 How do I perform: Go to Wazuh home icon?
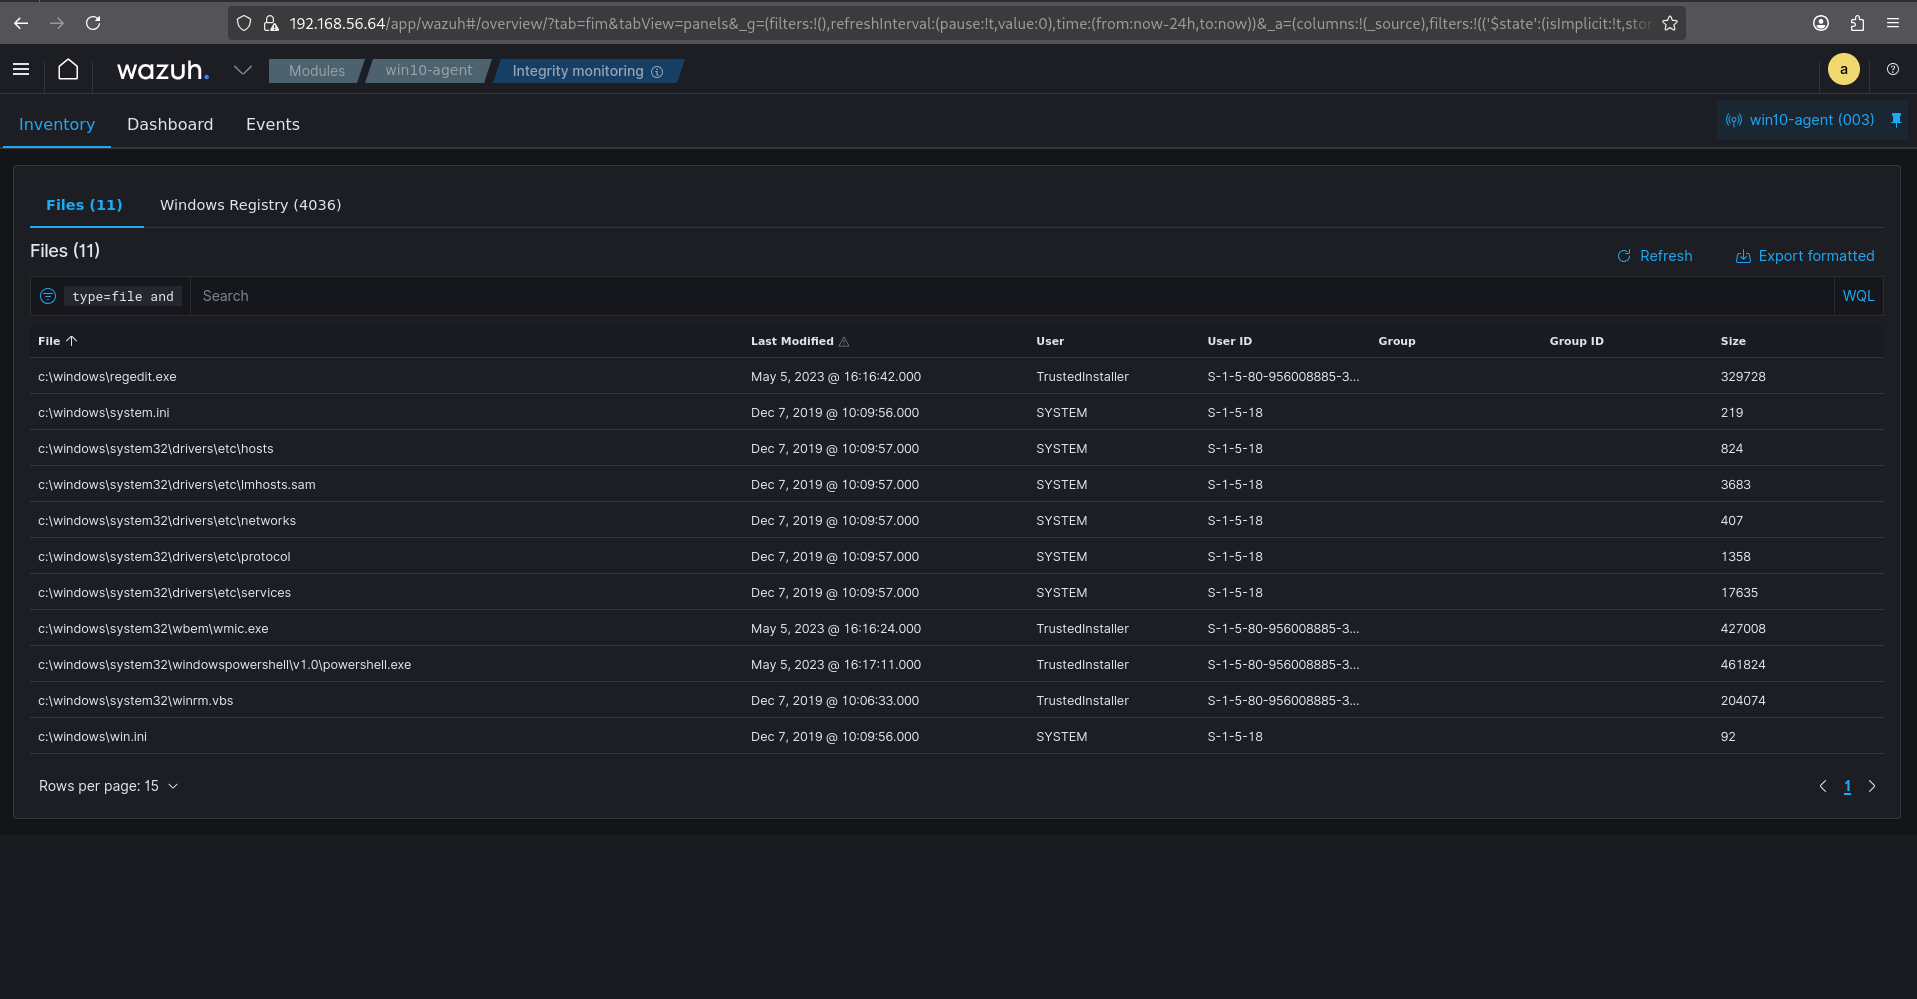(x=68, y=70)
